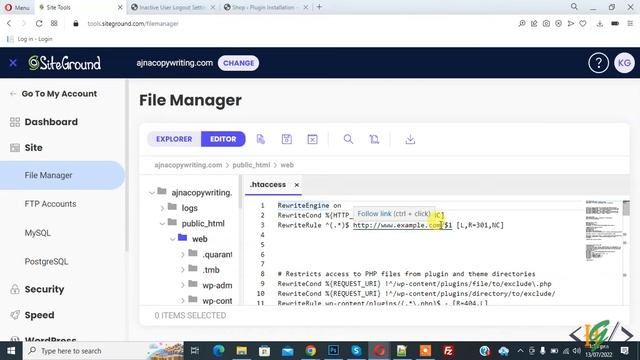Screen dimensions: 640x360
Task: Collapse the web folder
Action: coord(173,239)
